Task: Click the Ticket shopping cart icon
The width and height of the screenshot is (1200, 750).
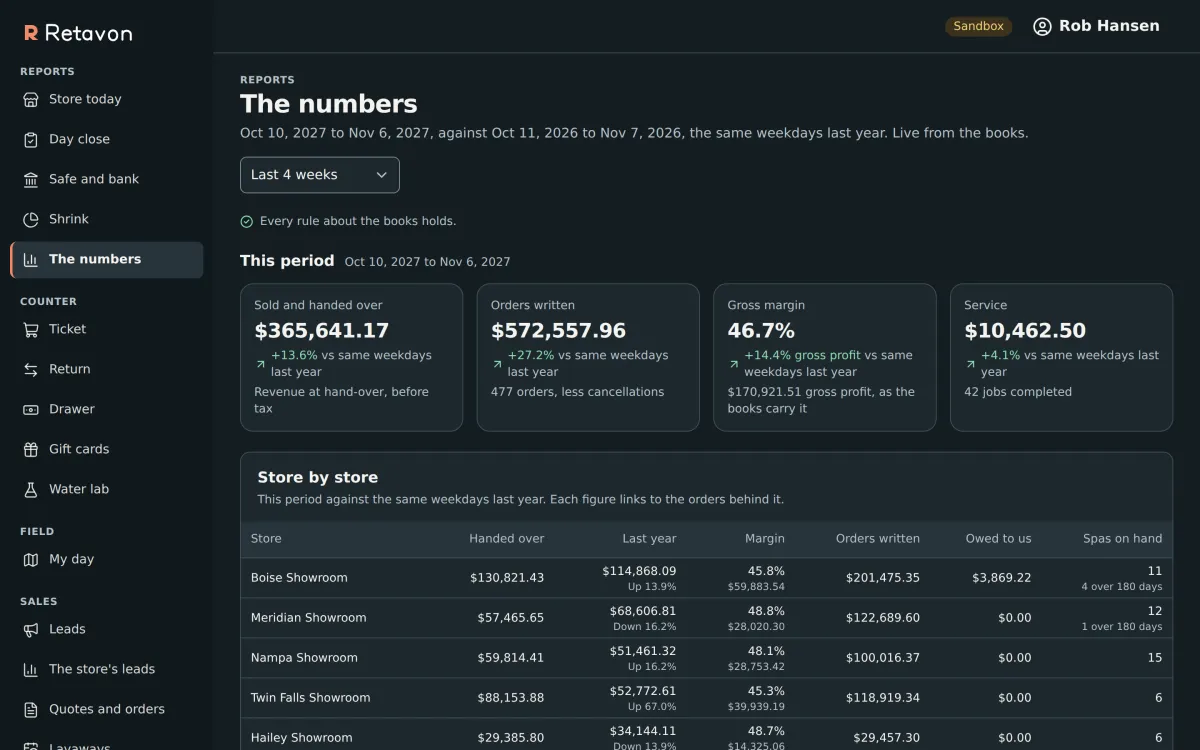Action: coord(31,329)
